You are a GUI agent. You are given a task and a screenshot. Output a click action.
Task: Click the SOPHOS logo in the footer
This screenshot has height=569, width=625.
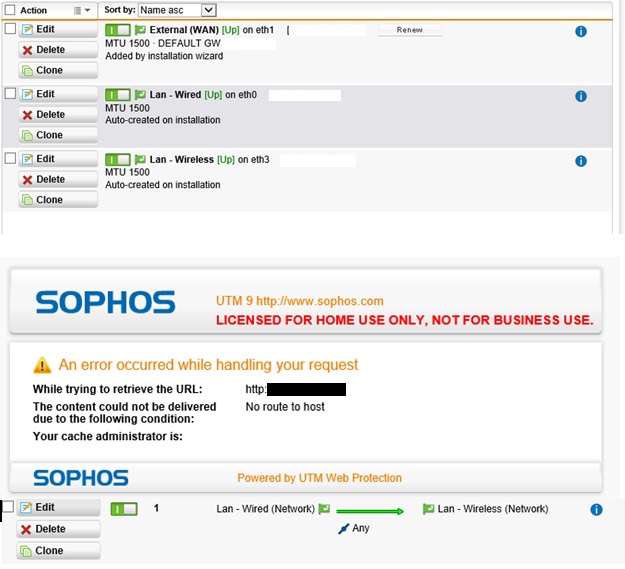coord(81,478)
